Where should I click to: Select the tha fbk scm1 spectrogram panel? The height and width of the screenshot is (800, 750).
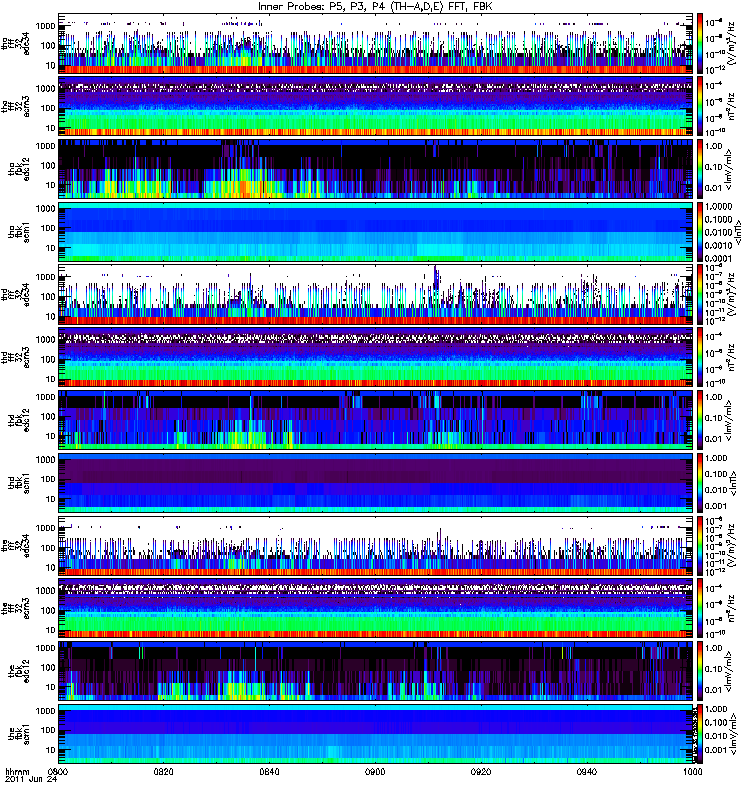click(376, 232)
